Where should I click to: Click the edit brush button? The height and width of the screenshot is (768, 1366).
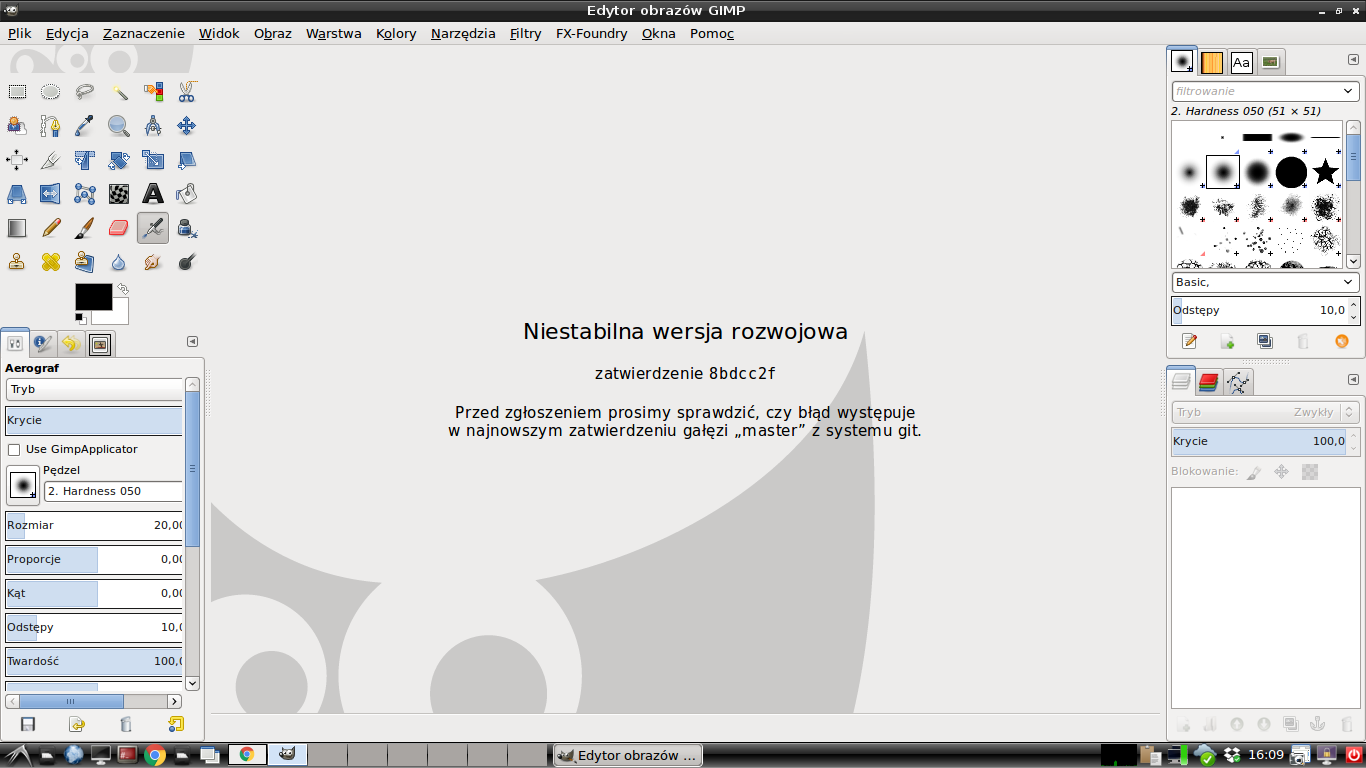1189,342
